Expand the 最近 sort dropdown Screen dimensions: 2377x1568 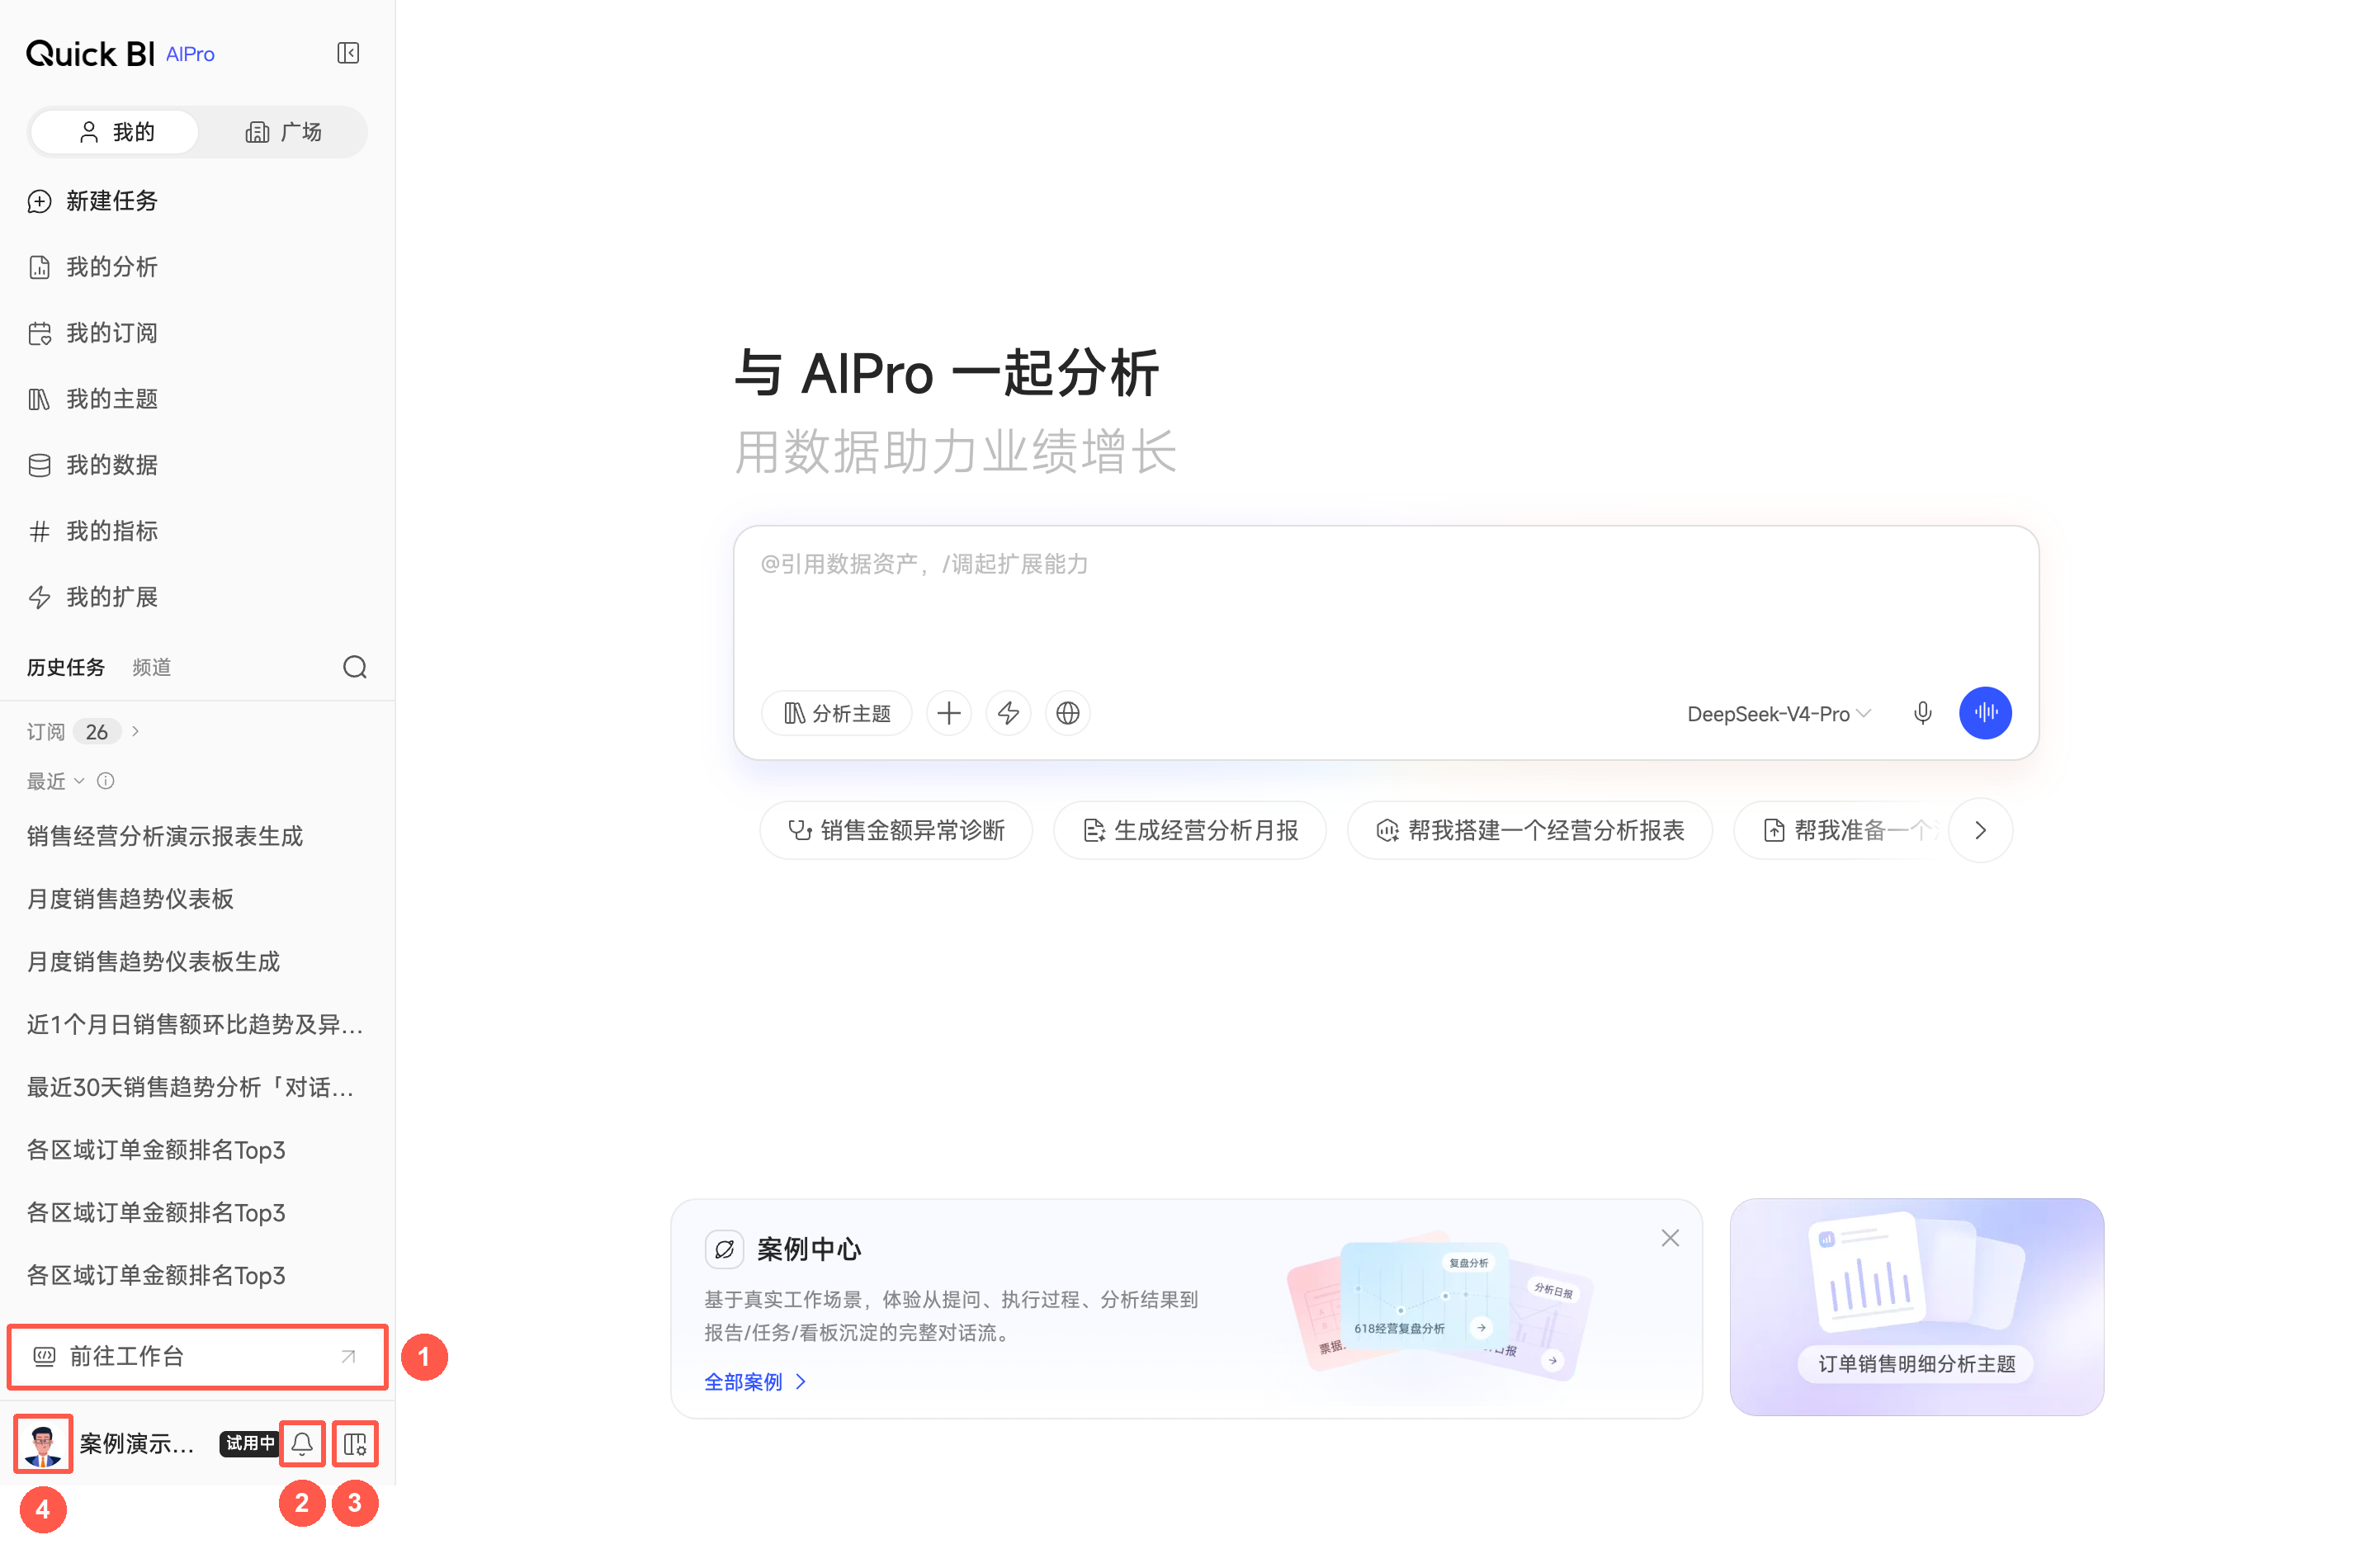tap(56, 781)
